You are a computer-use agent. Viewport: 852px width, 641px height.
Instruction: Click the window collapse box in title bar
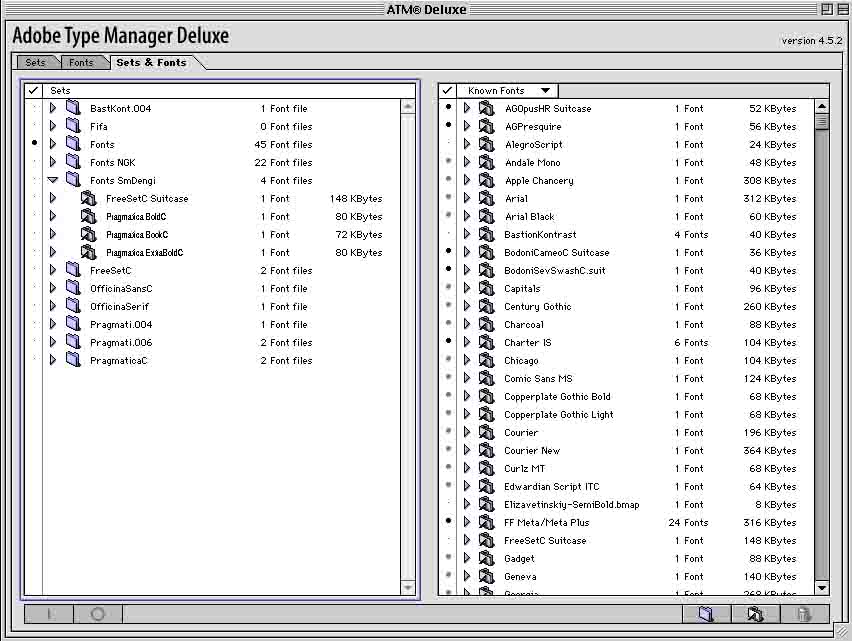pos(842,9)
